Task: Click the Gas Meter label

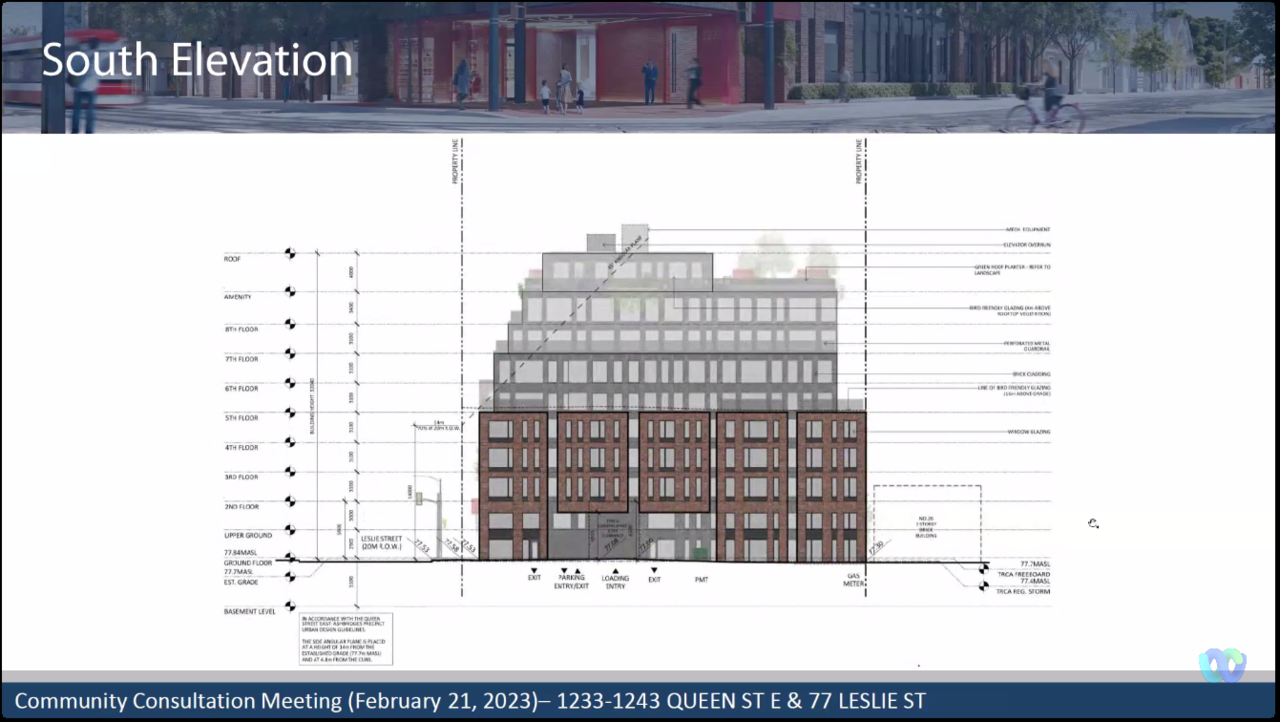Action: pyautogui.click(x=853, y=582)
